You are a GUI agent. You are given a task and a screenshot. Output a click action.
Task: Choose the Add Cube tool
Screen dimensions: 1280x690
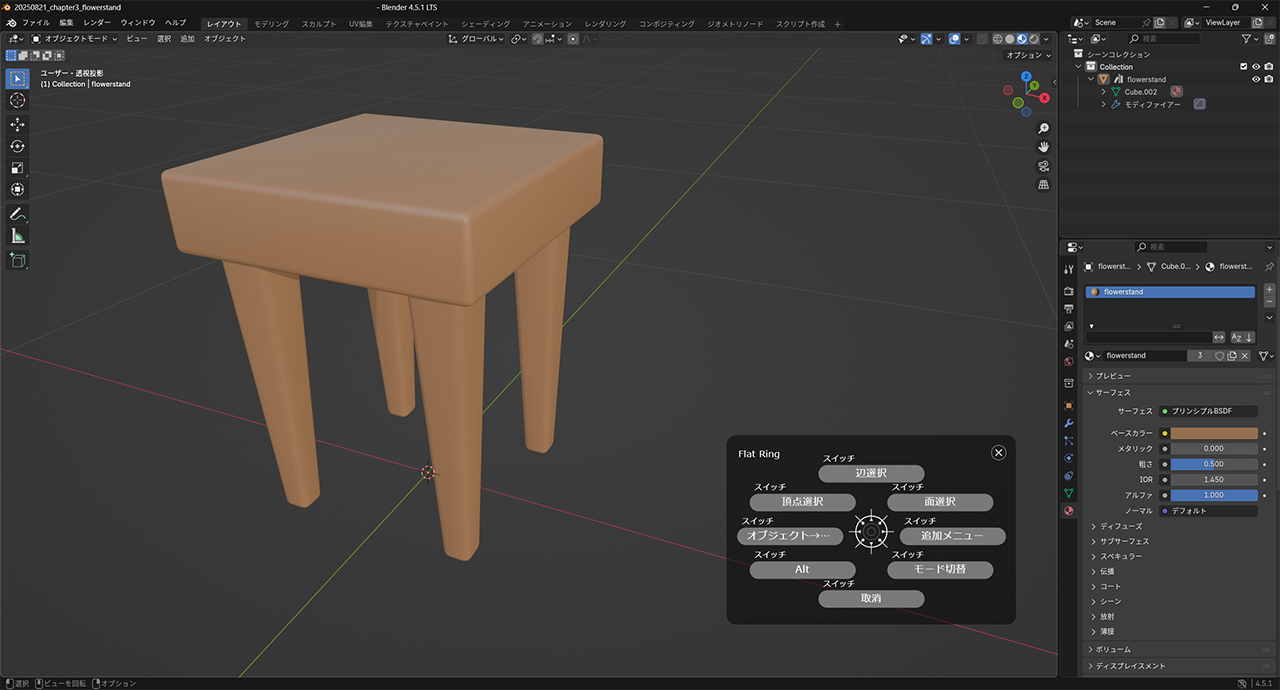17,260
